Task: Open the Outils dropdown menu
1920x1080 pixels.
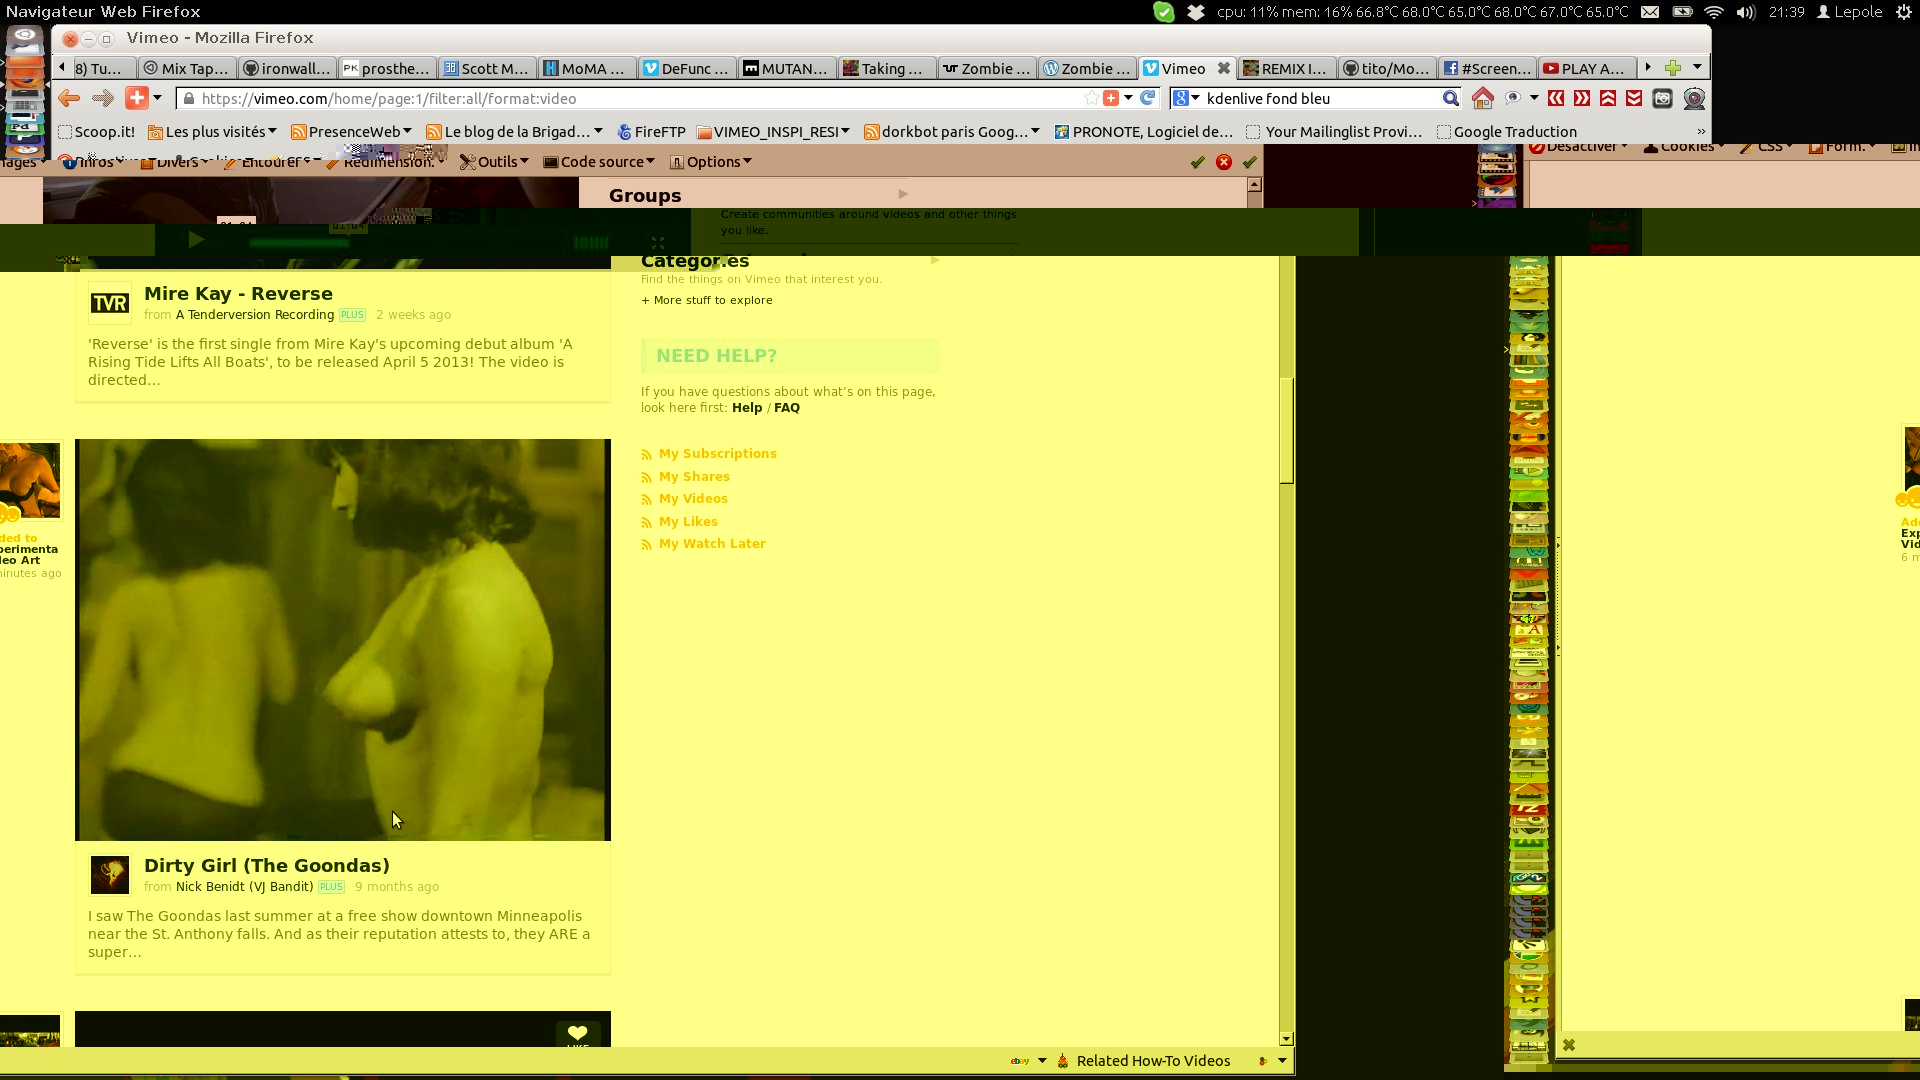Action: (495, 162)
